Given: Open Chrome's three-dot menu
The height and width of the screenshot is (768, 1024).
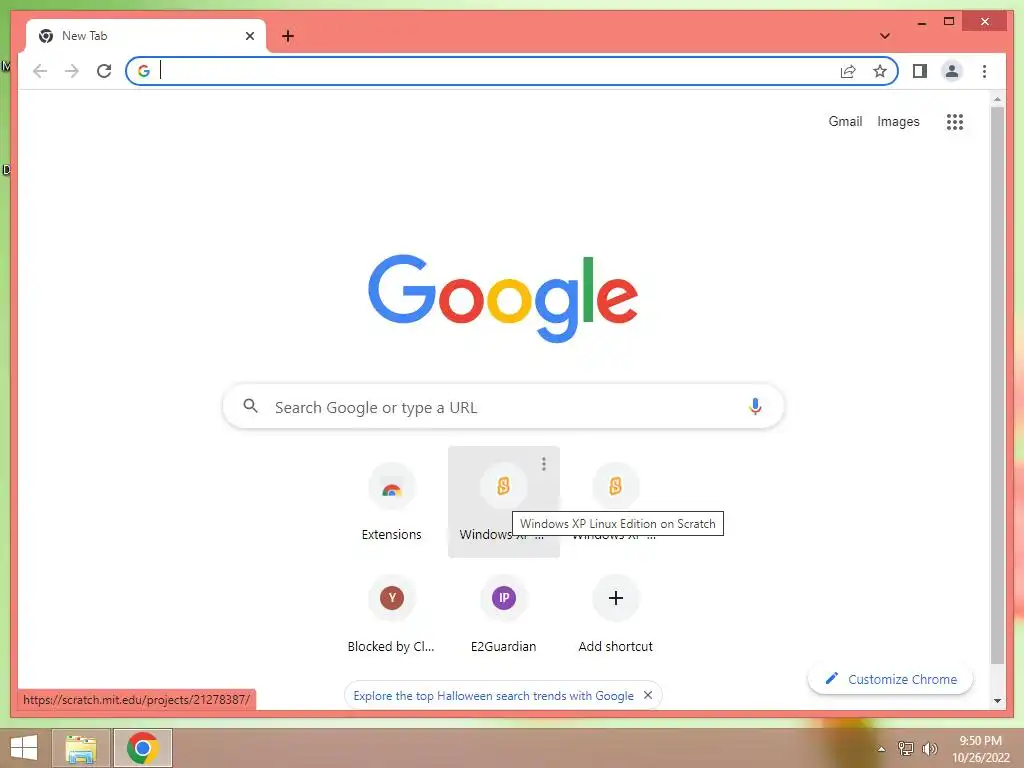Looking at the screenshot, I should [984, 71].
